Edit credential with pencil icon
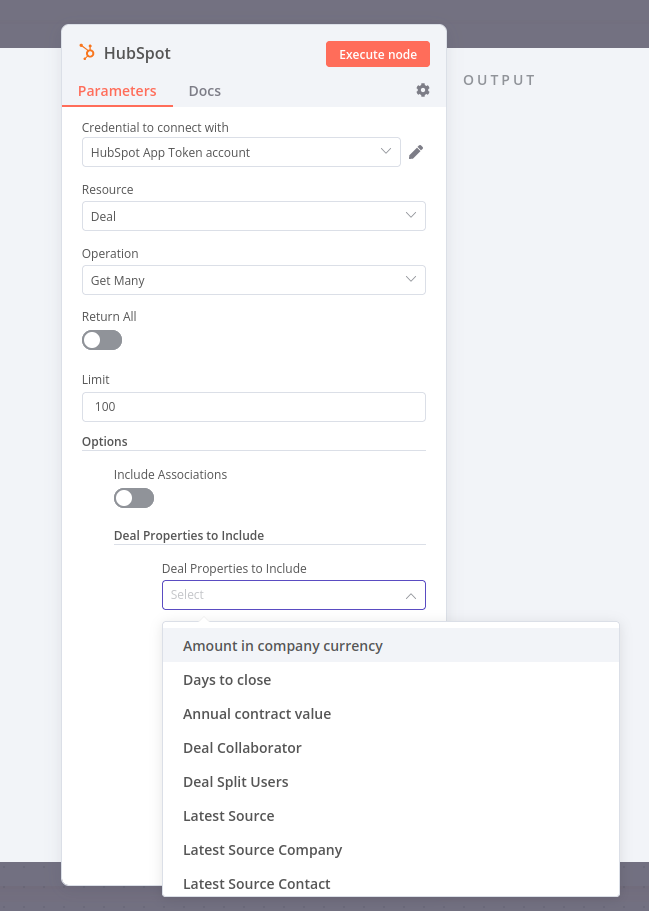Screen dimensions: 649x911 click(x=416, y=152)
